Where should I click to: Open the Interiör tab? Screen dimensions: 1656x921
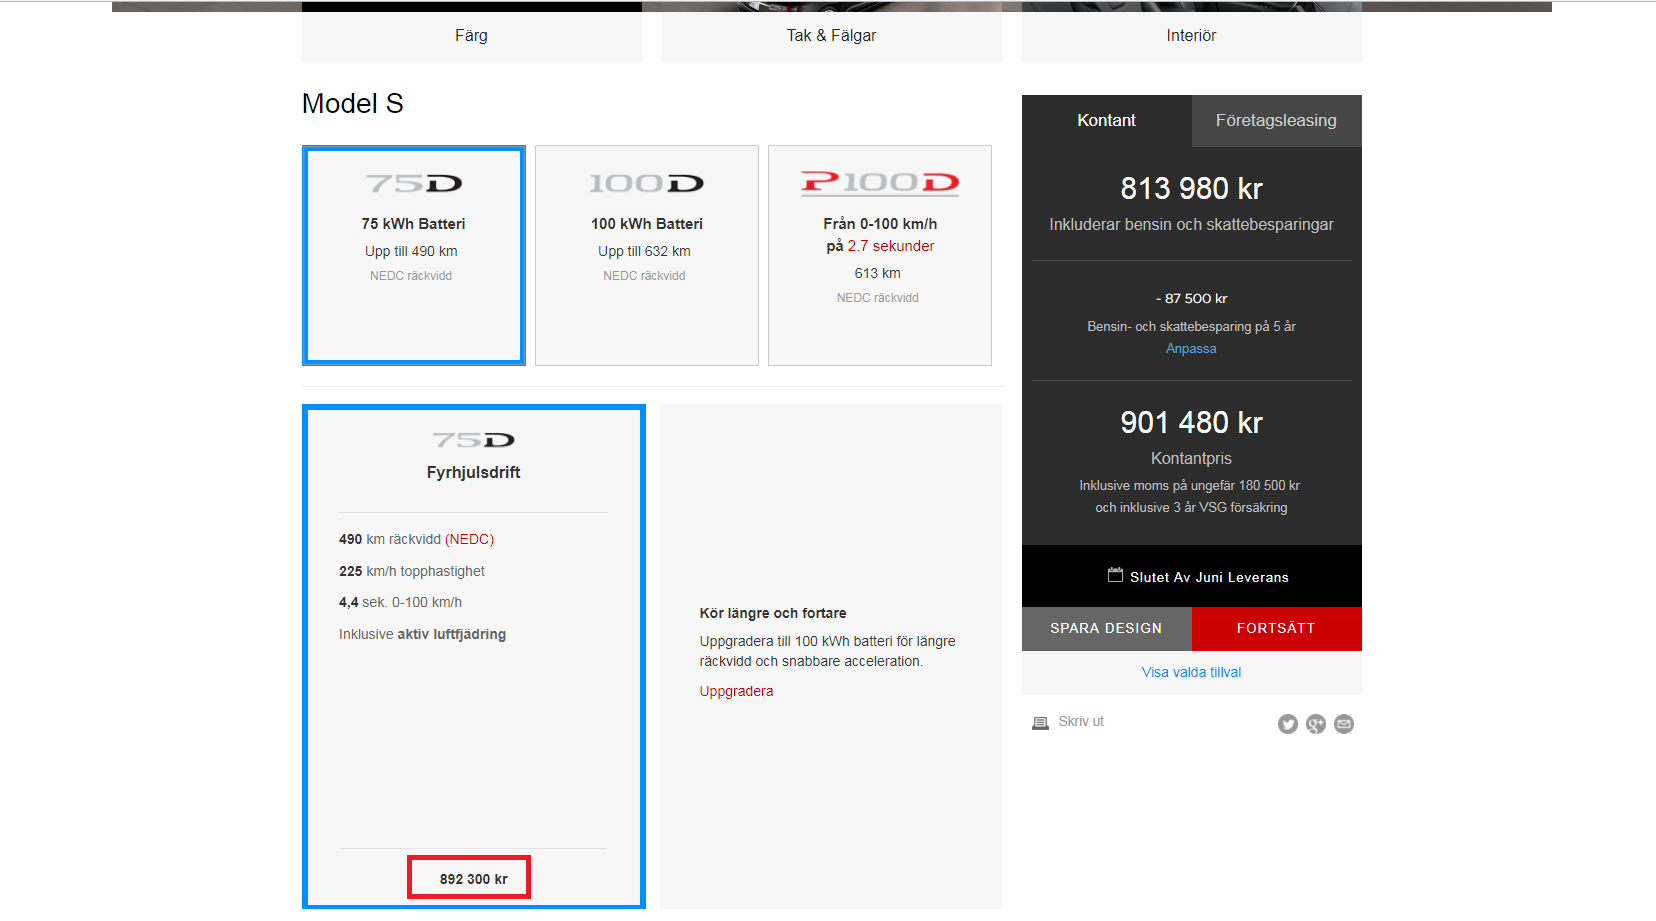coord(1191,36)
